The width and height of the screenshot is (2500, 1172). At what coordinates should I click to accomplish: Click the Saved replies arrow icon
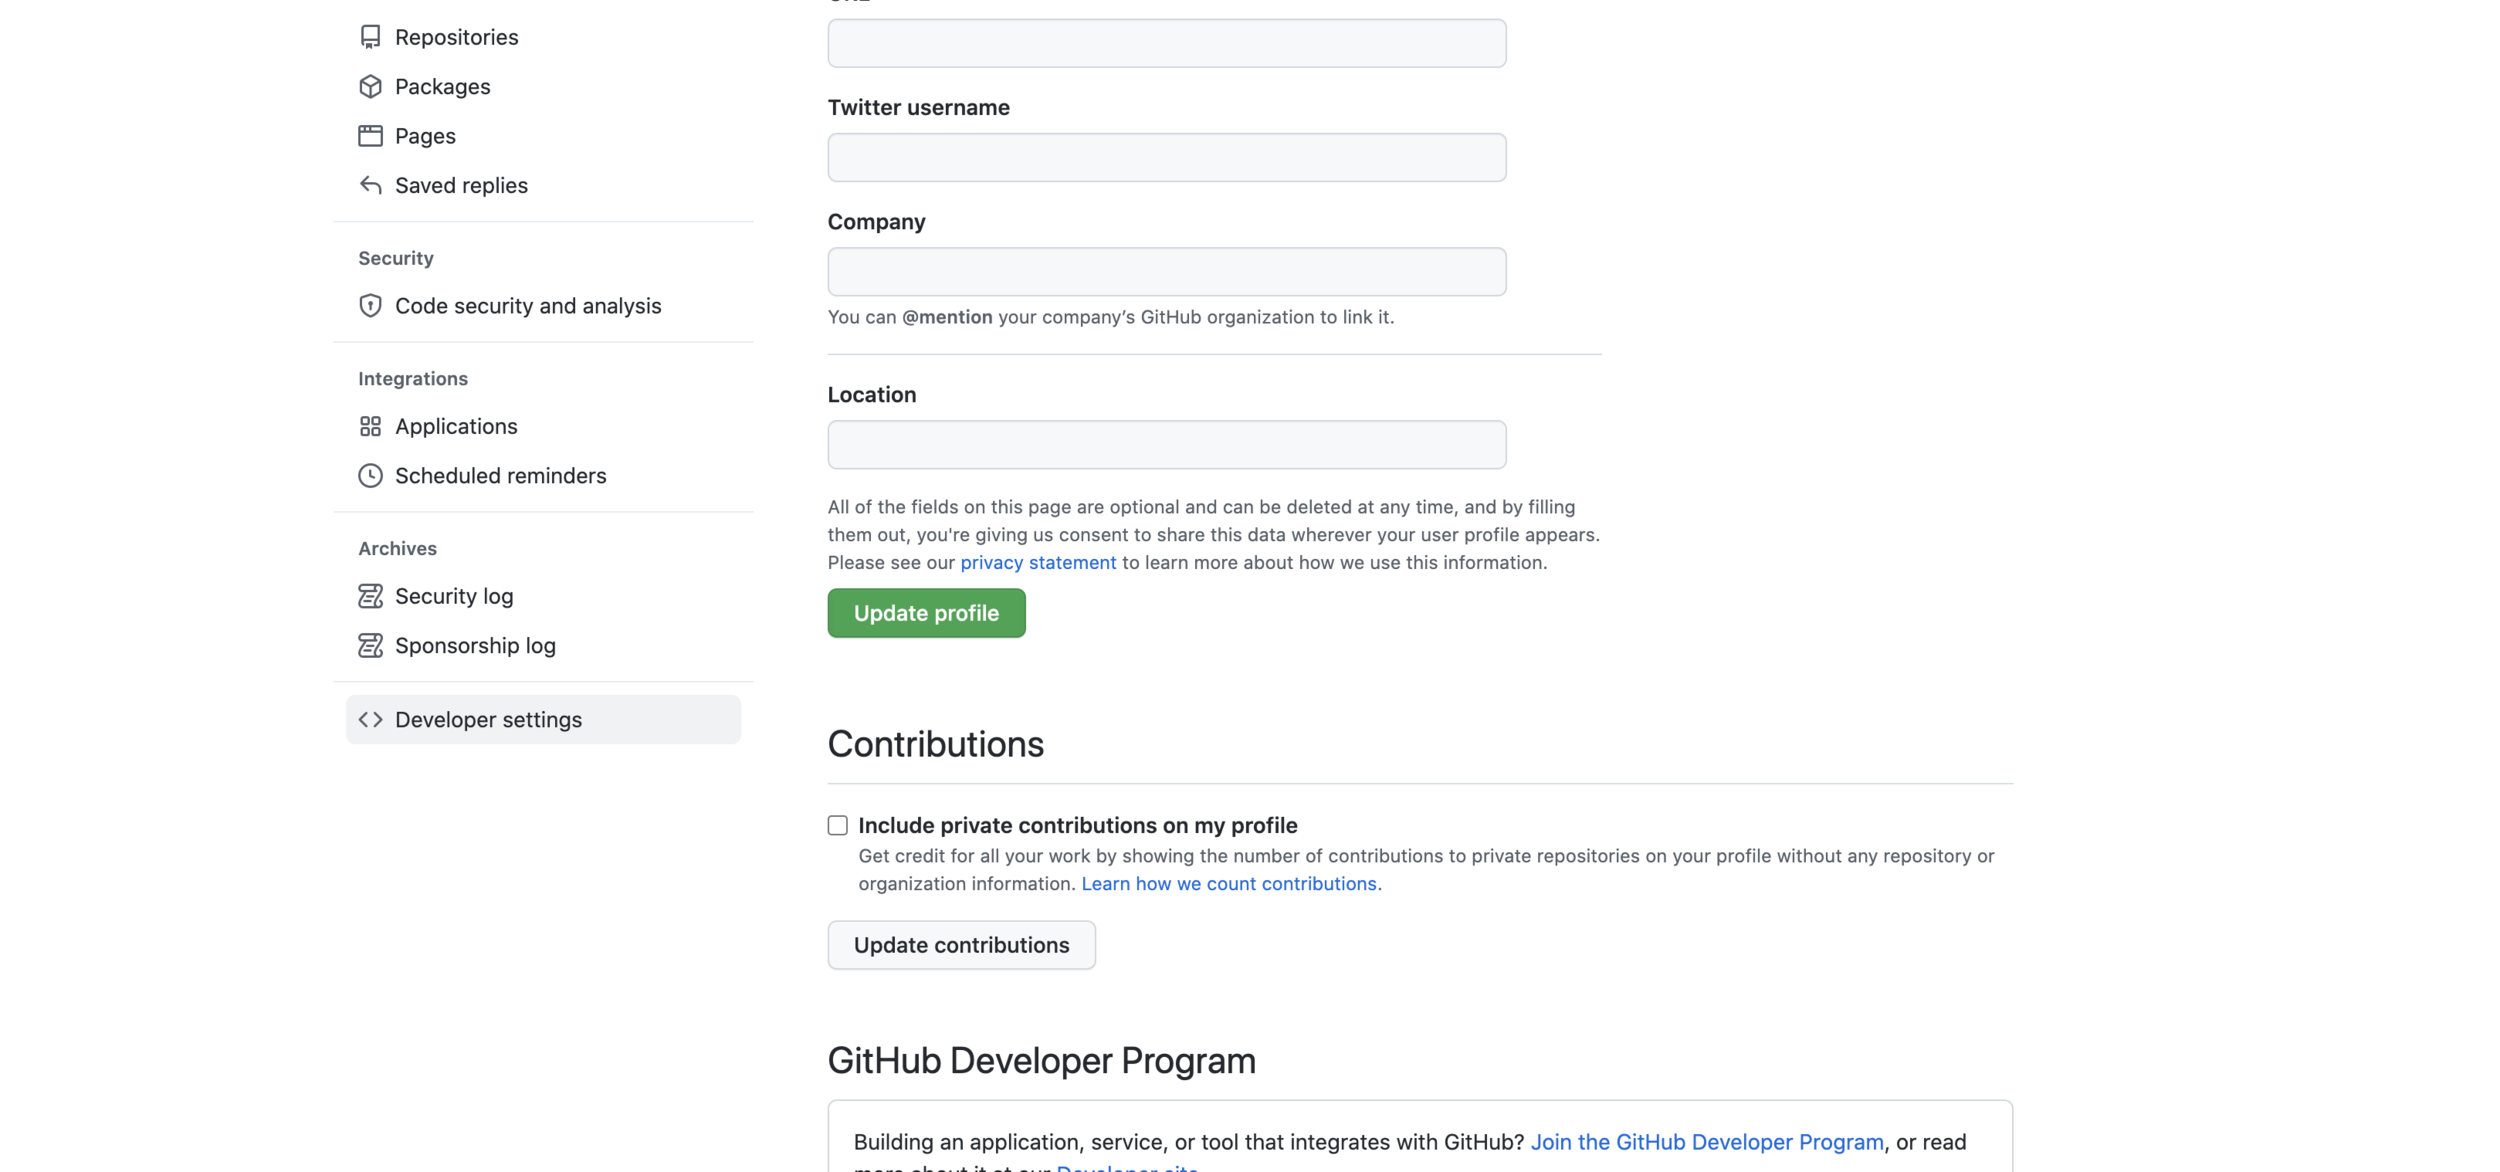[x=370, y=185]
